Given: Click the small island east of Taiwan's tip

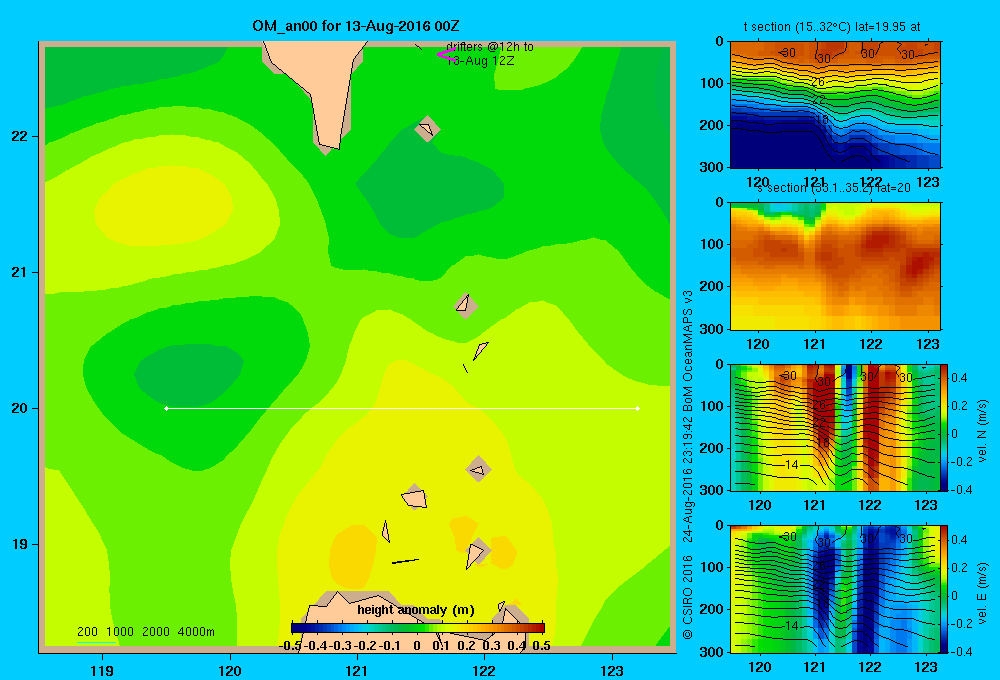Looking at the screenshot, I should pos(427,128).
